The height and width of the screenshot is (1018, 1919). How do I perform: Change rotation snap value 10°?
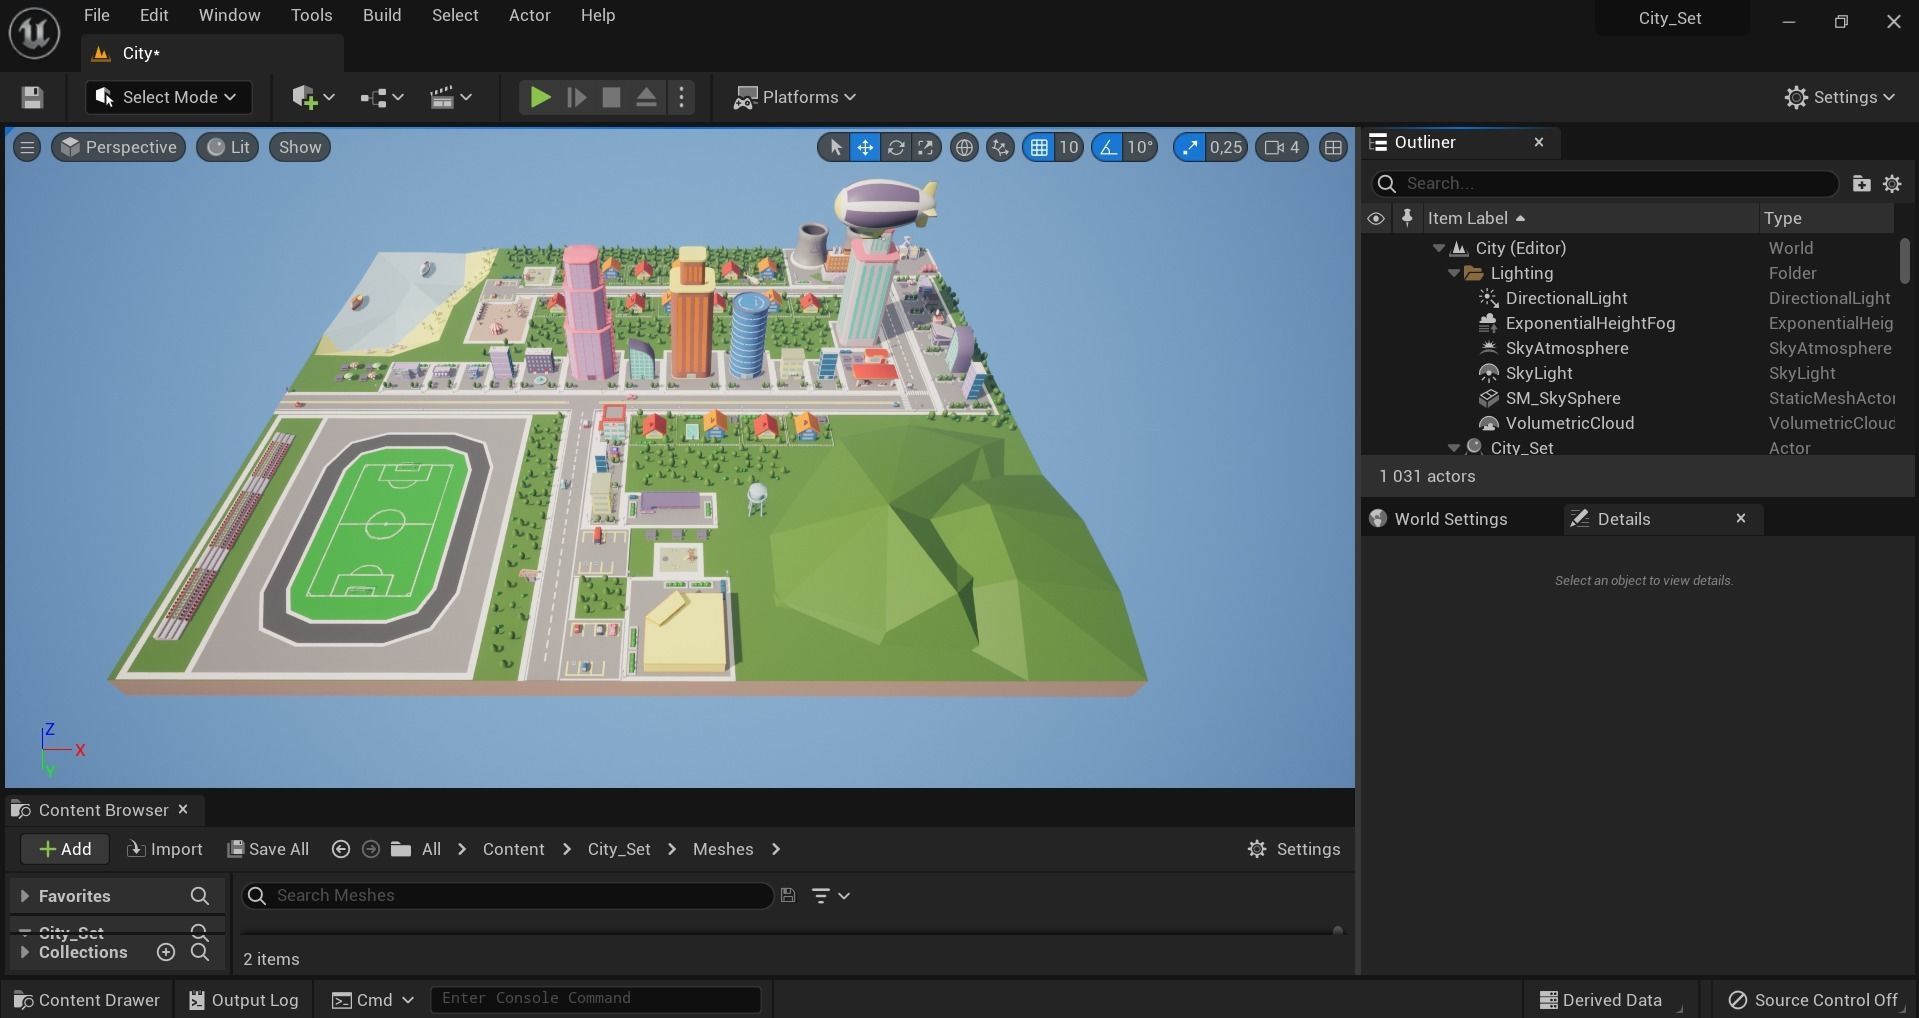(1141, 147)
